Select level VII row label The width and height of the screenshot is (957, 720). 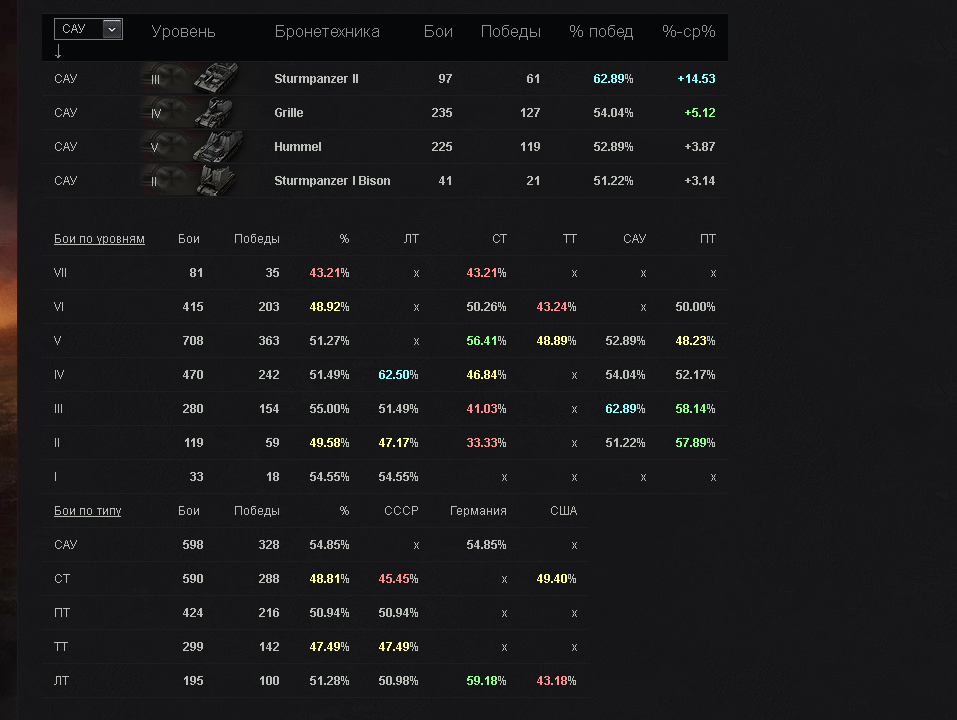tap(60, 273)
